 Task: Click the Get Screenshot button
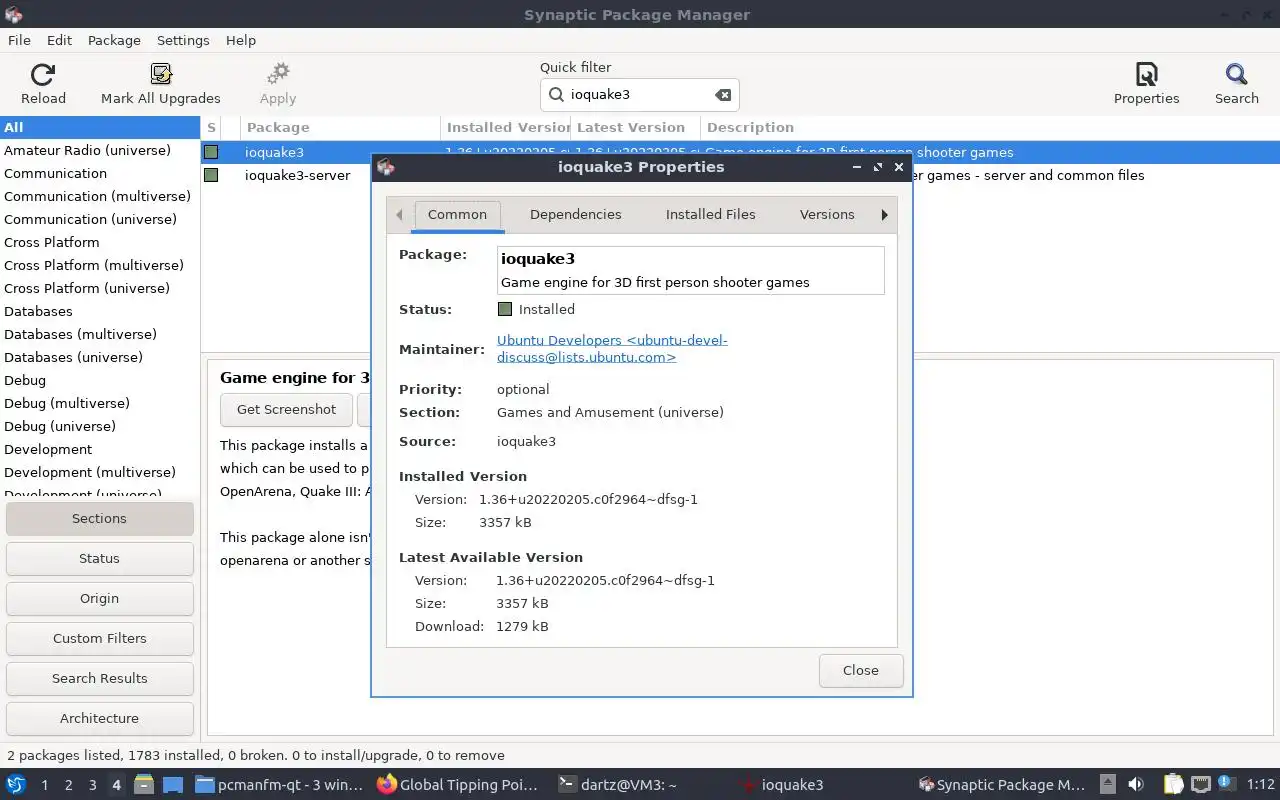click(286, 409)
